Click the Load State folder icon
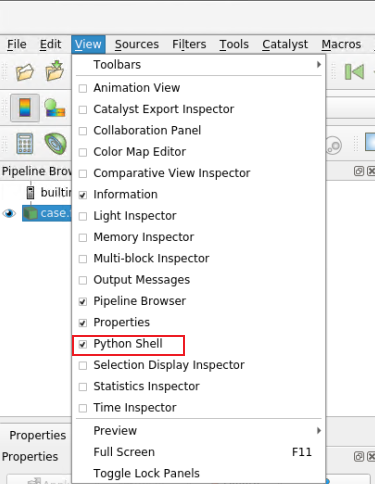This screenshot has height=484, width=375. click(x=55, y=71)
